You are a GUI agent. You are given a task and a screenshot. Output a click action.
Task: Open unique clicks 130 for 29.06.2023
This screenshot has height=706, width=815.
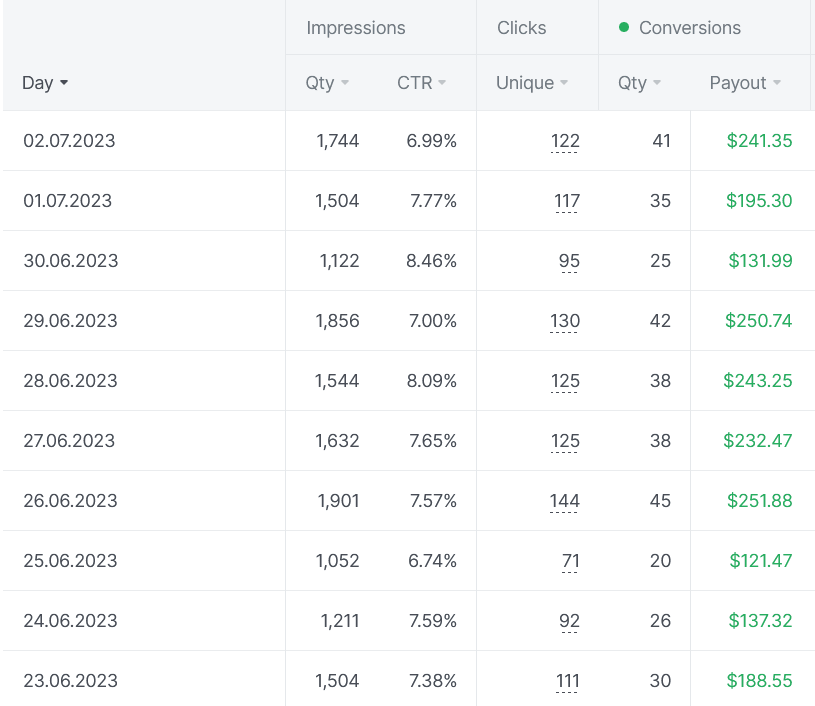click(565, 321)
